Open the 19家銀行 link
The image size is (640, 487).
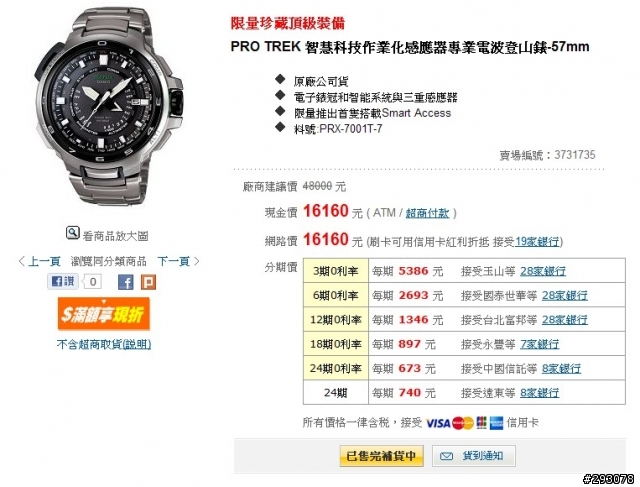pos(537,242)
